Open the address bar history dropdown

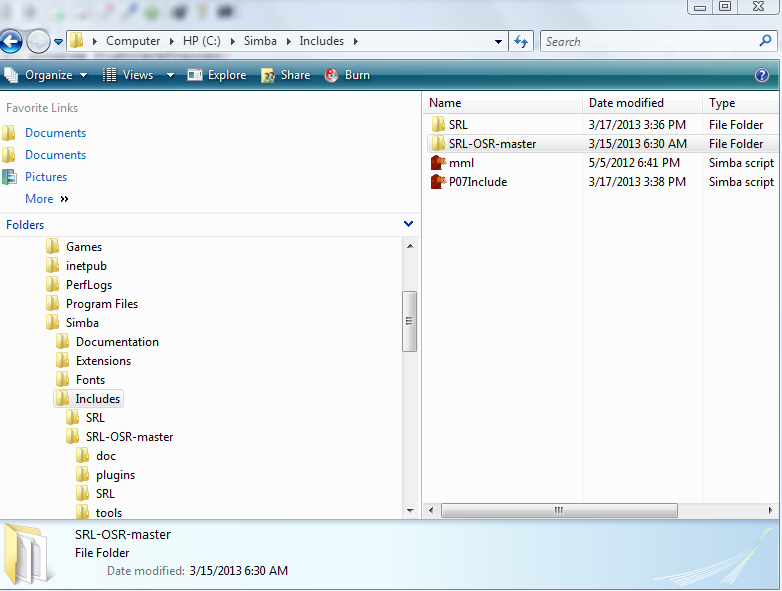tap(498, 42)
